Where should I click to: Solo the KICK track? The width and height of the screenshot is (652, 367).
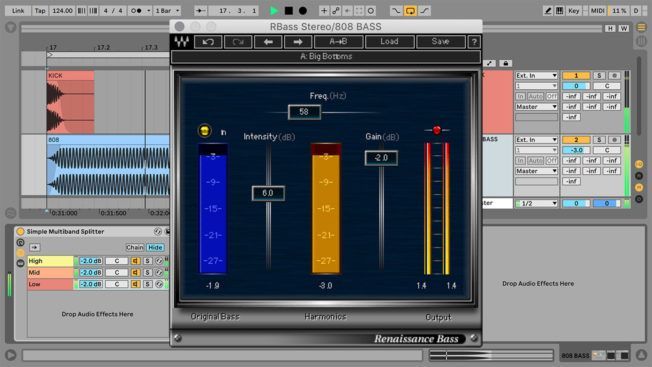[599, 76]
